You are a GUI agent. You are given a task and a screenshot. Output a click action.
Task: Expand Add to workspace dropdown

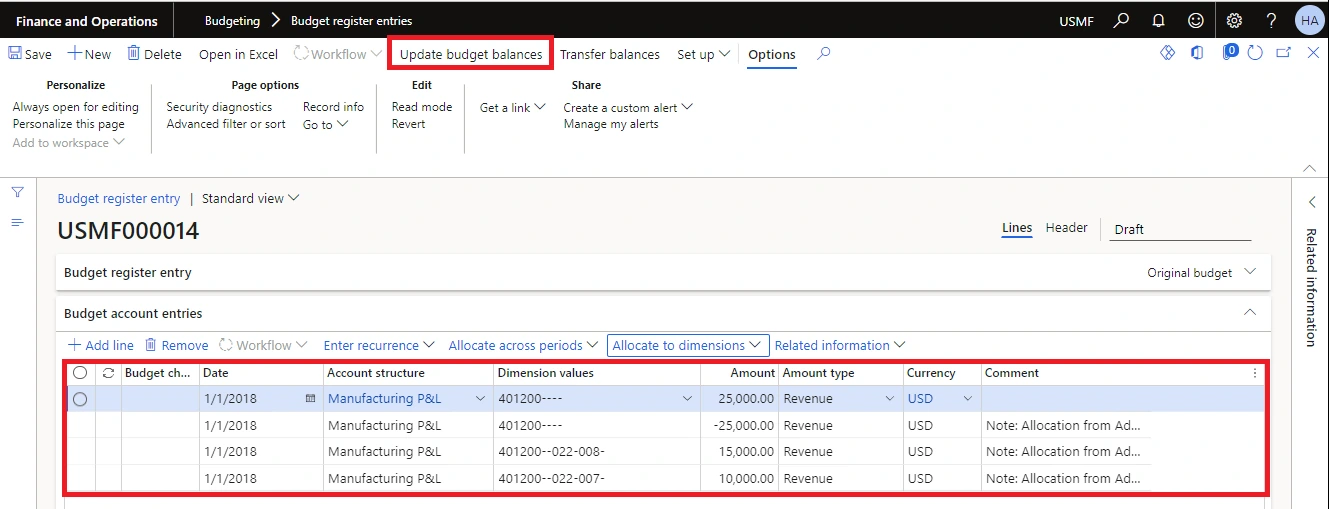tap(69, 143)
